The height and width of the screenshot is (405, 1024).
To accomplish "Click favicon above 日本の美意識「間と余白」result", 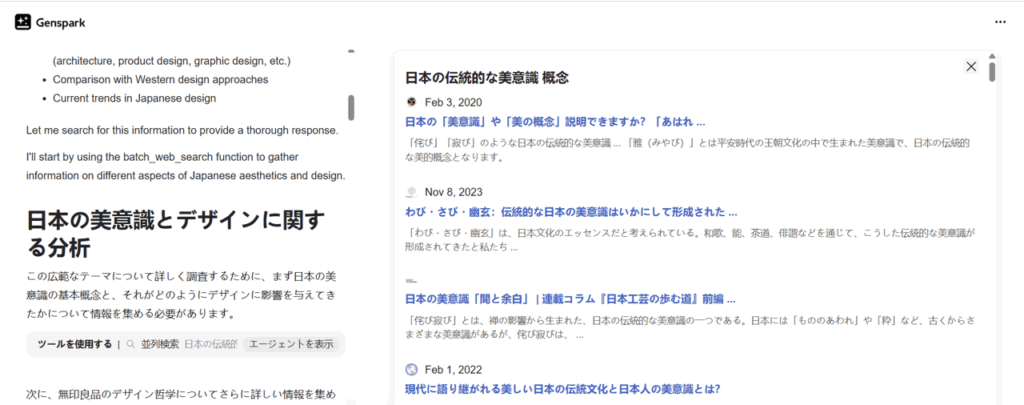I will point(411,281).
